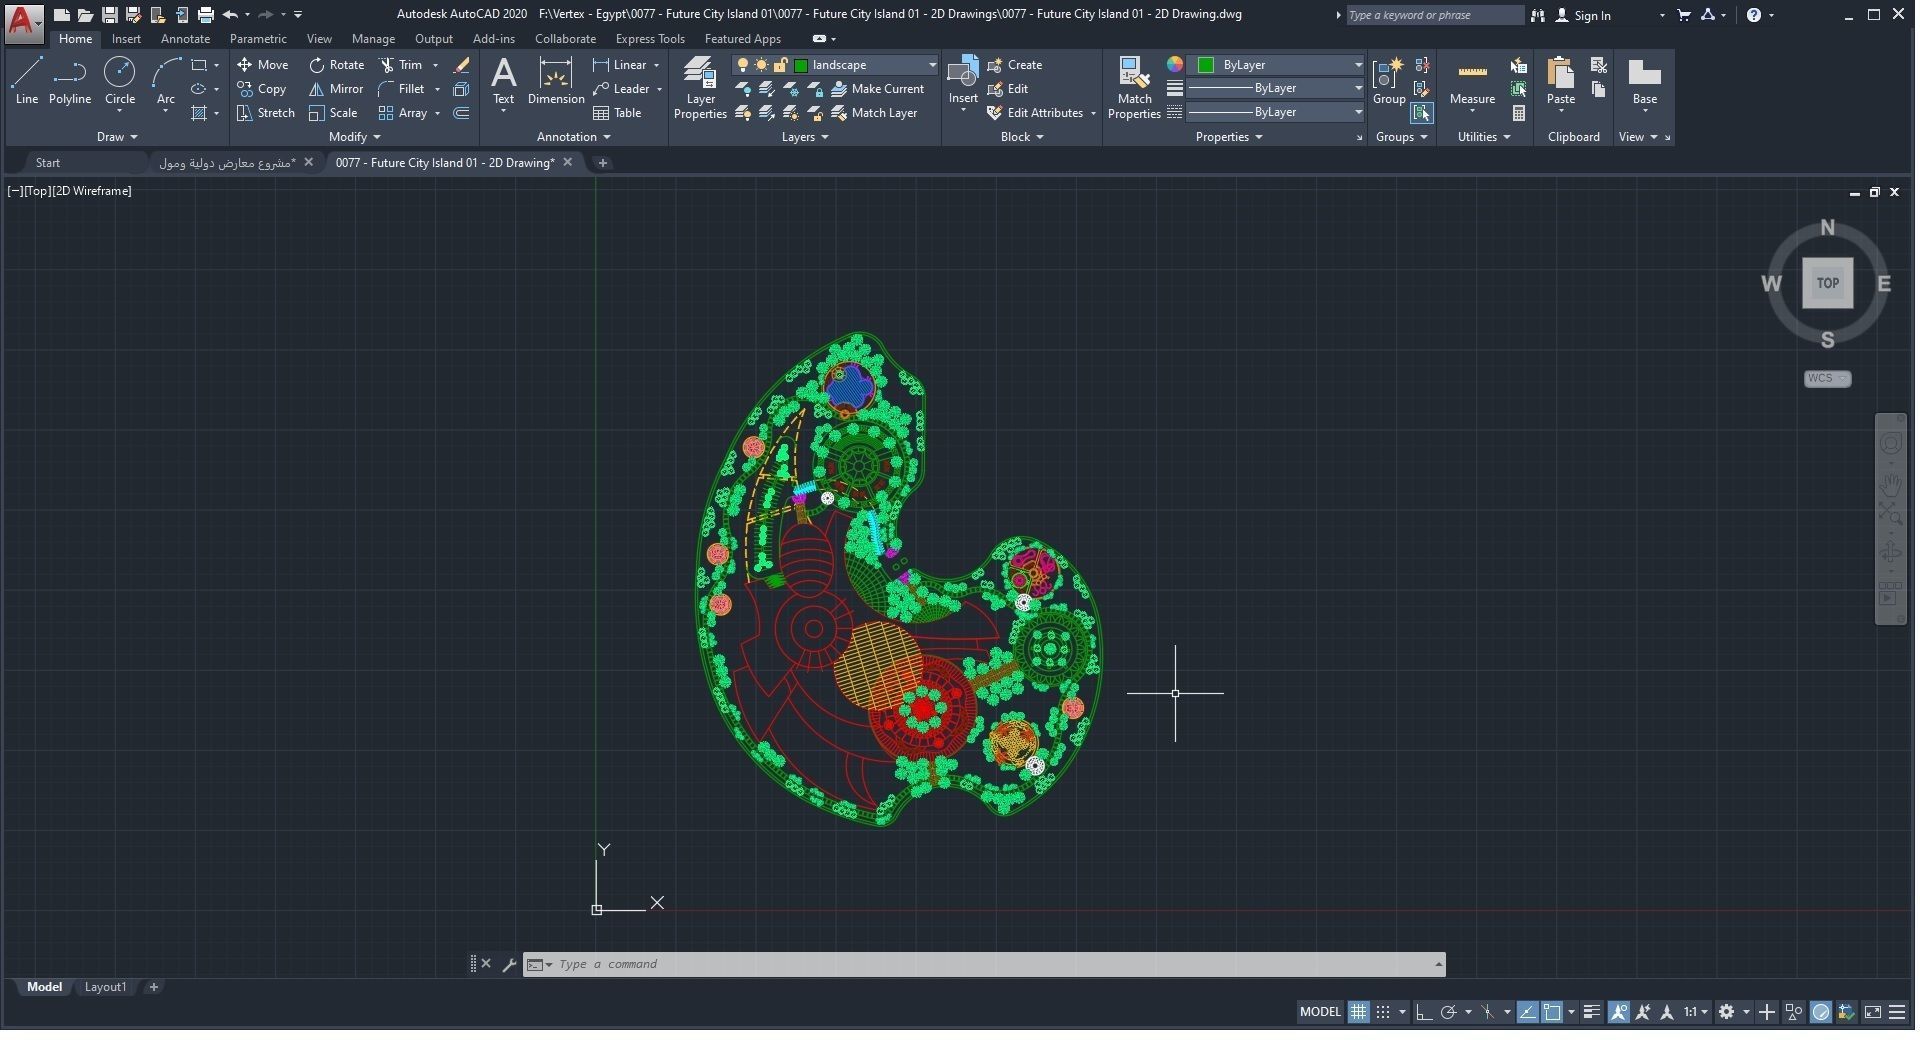Screen dimensions: 1920x1040
Task: Toggle Polar Tracking in status bar
Action: coord(1448,1012)
